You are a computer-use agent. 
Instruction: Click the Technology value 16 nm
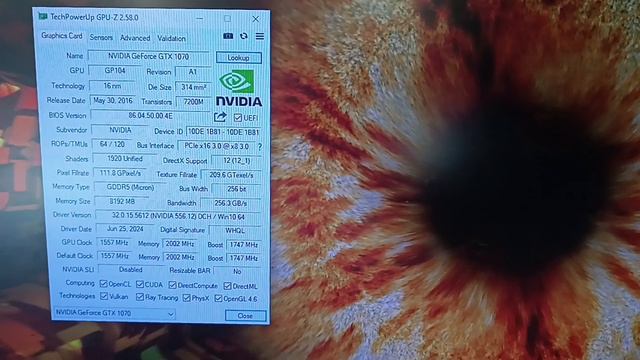point(112,86)
